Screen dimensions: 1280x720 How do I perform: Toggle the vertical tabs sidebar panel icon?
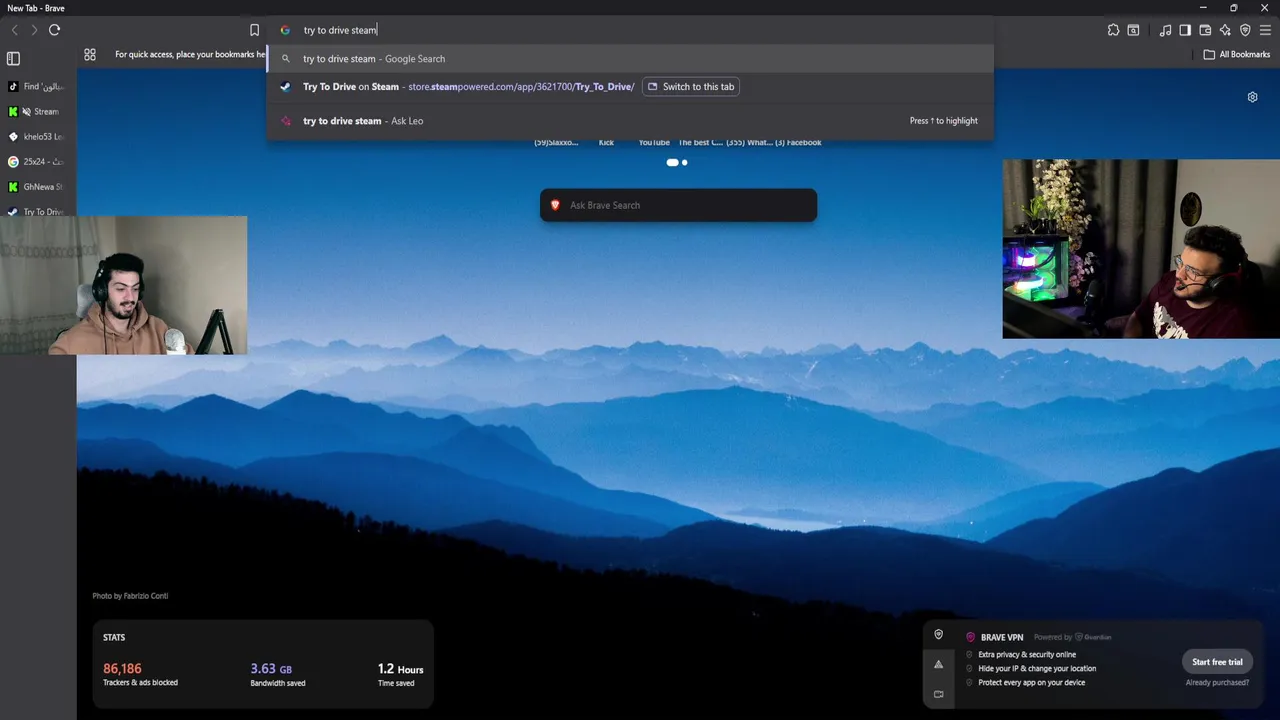coord(13,59)
